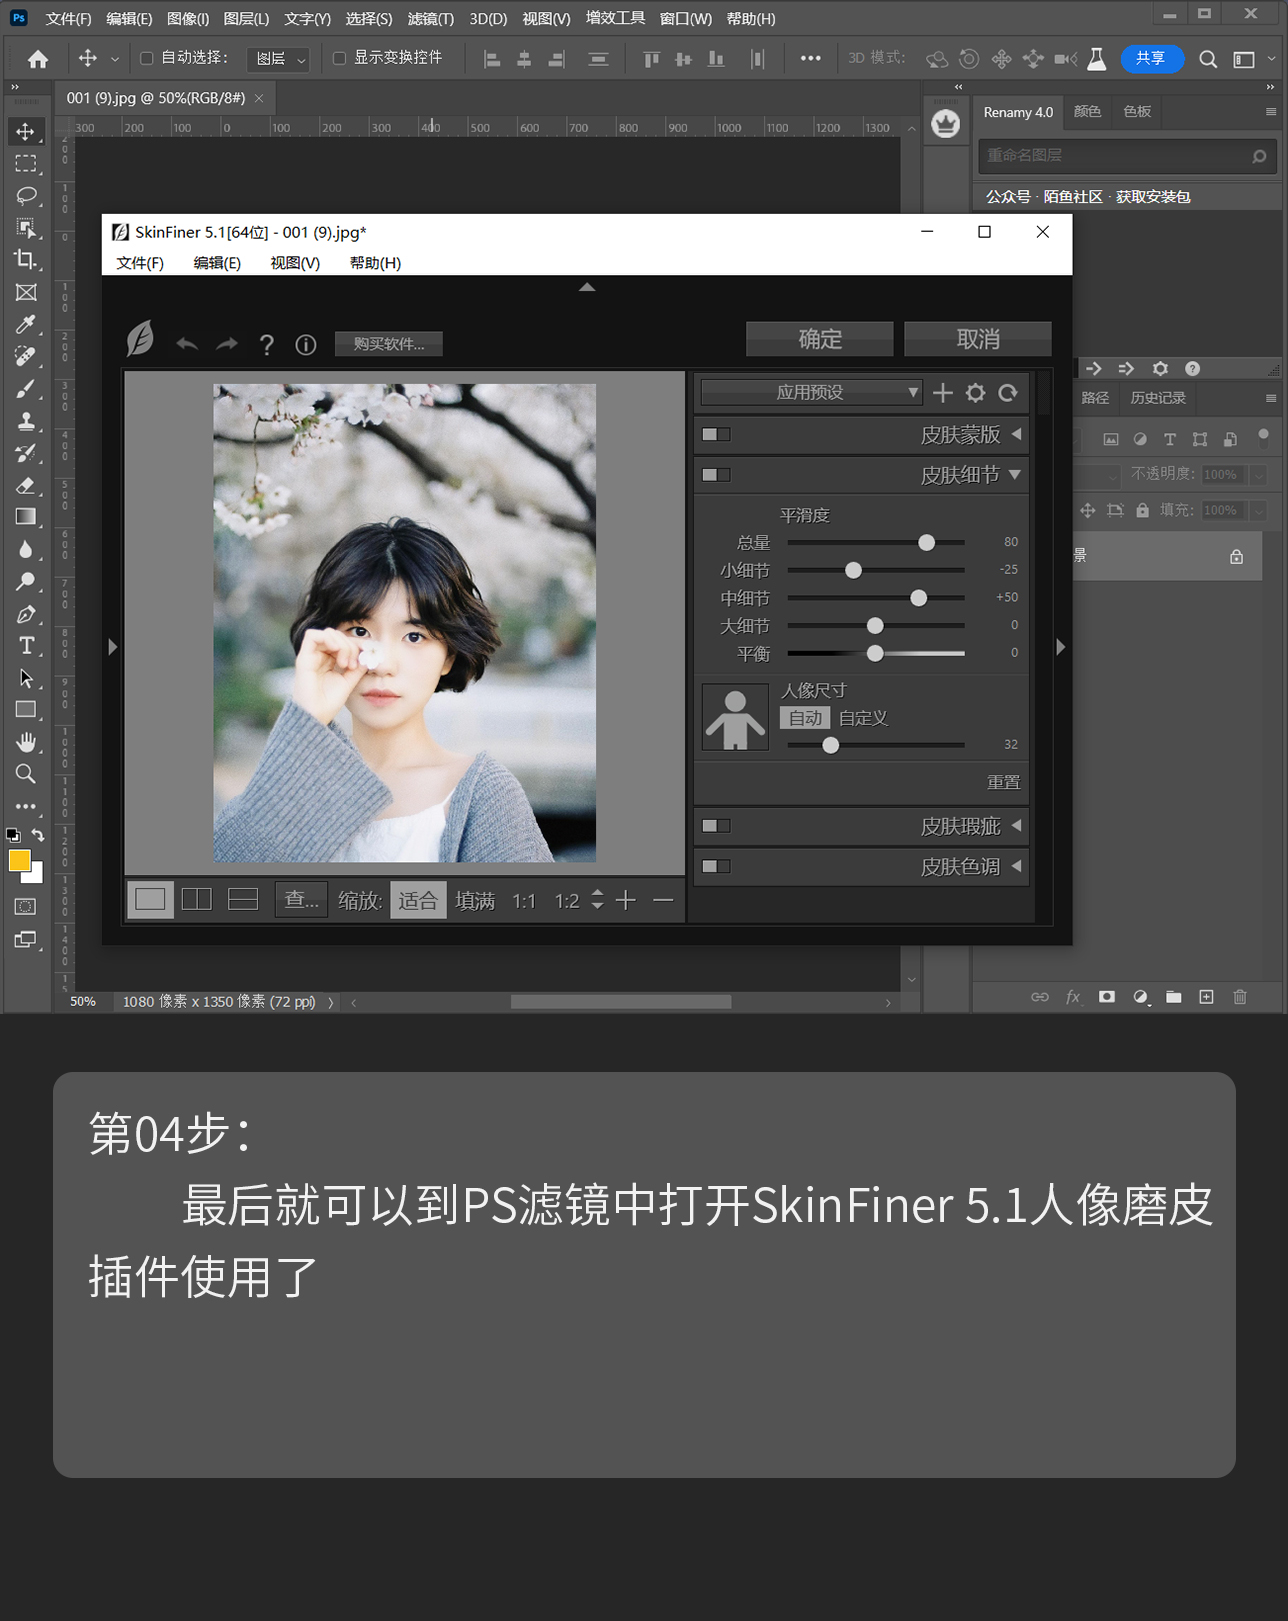
Task: Toggle the 皮肤色调 switch
Action: click(x=716, y=866)
